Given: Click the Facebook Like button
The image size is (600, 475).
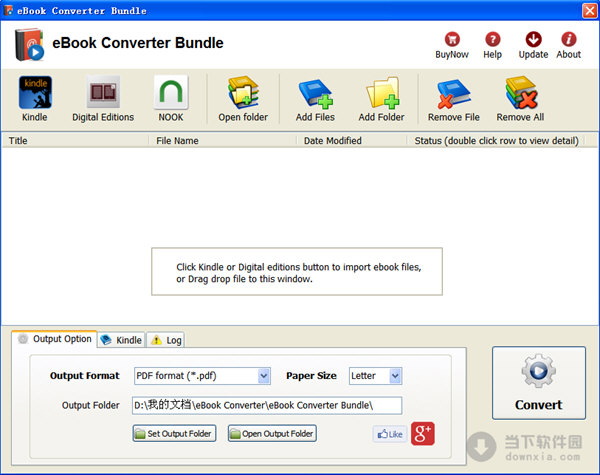Looking at the screenshot, I should pos(390,434).
